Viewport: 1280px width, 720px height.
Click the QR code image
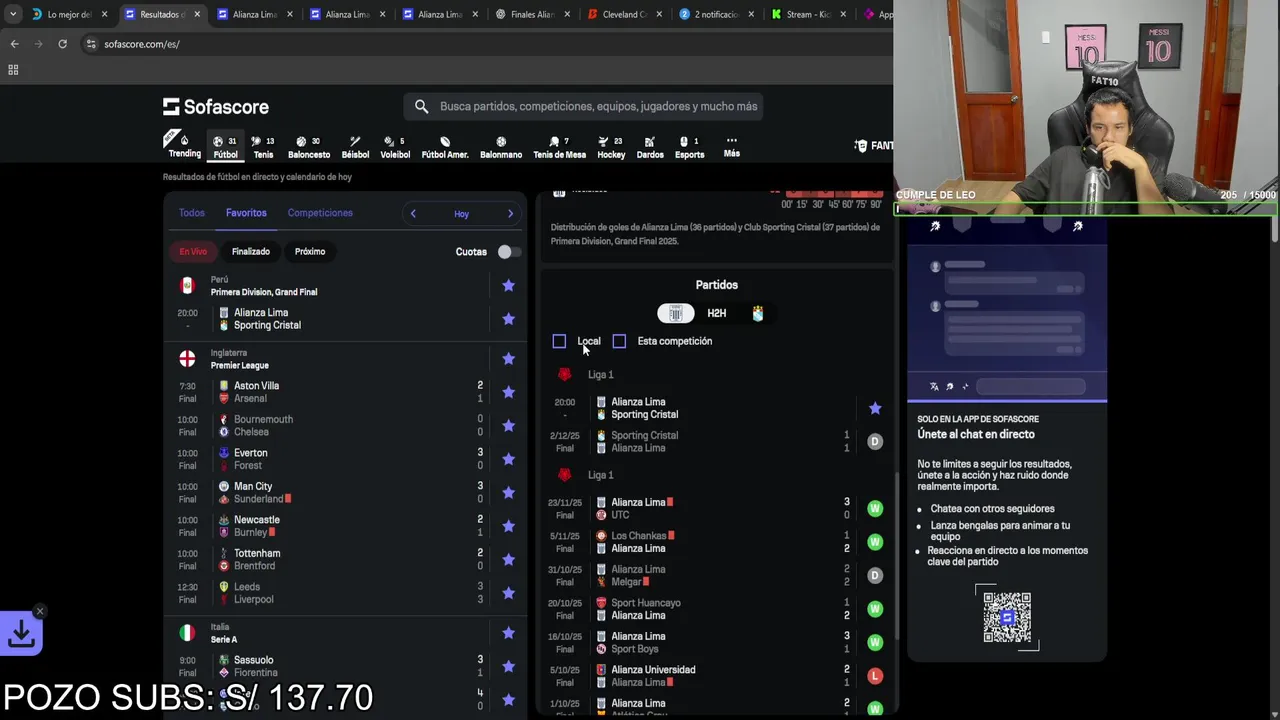(1007, 617)
